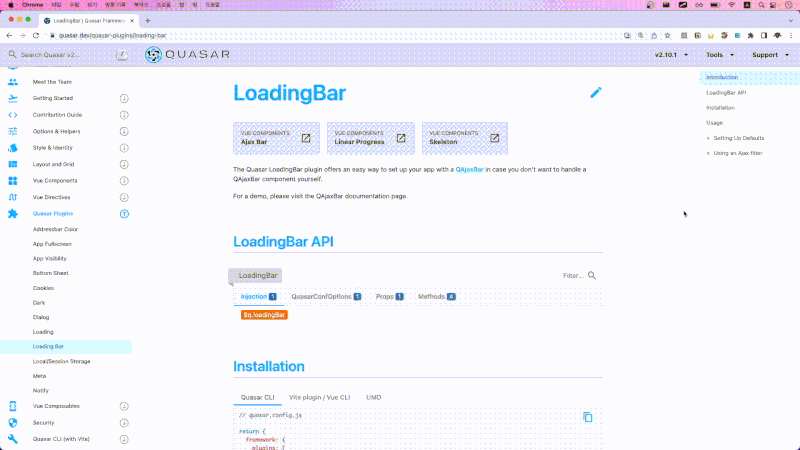This screenshot has width=800, height=450.
Task: Open the Tools dropdown menu
Action: (720, 55)
